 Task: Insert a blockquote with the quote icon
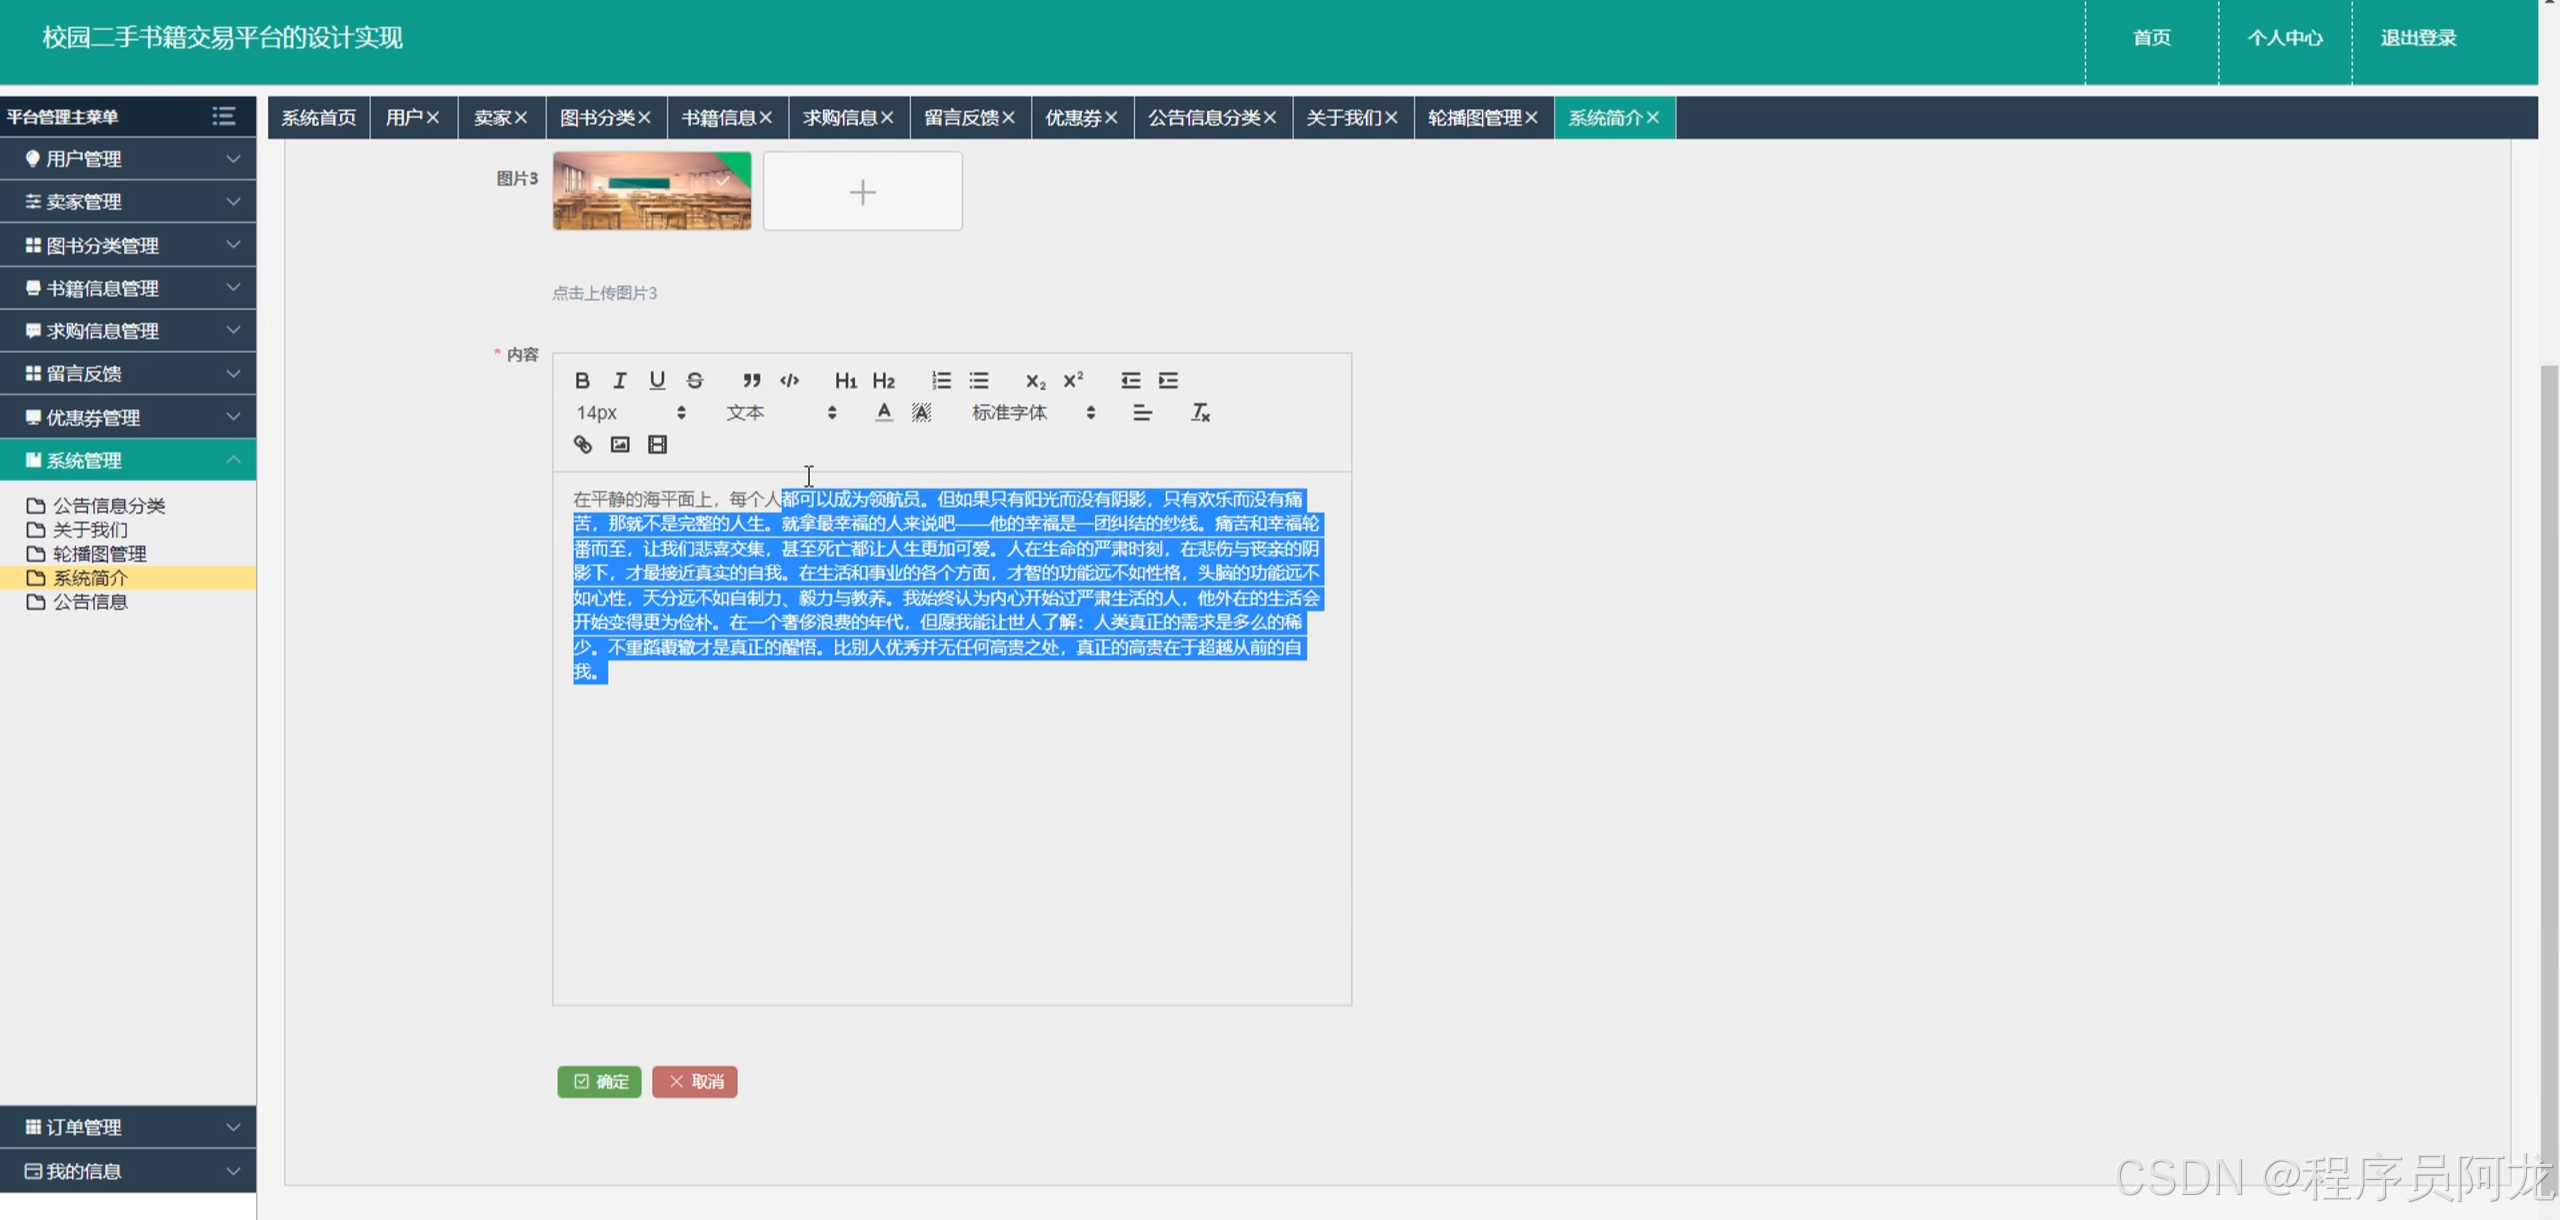pos(751,380)
